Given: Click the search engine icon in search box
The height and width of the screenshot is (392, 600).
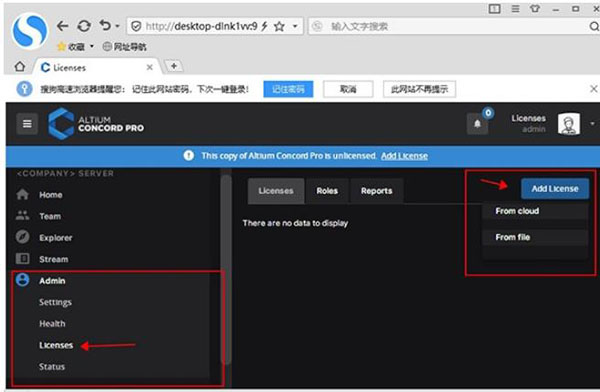Looking at the screenshot, I should (317, 26).
